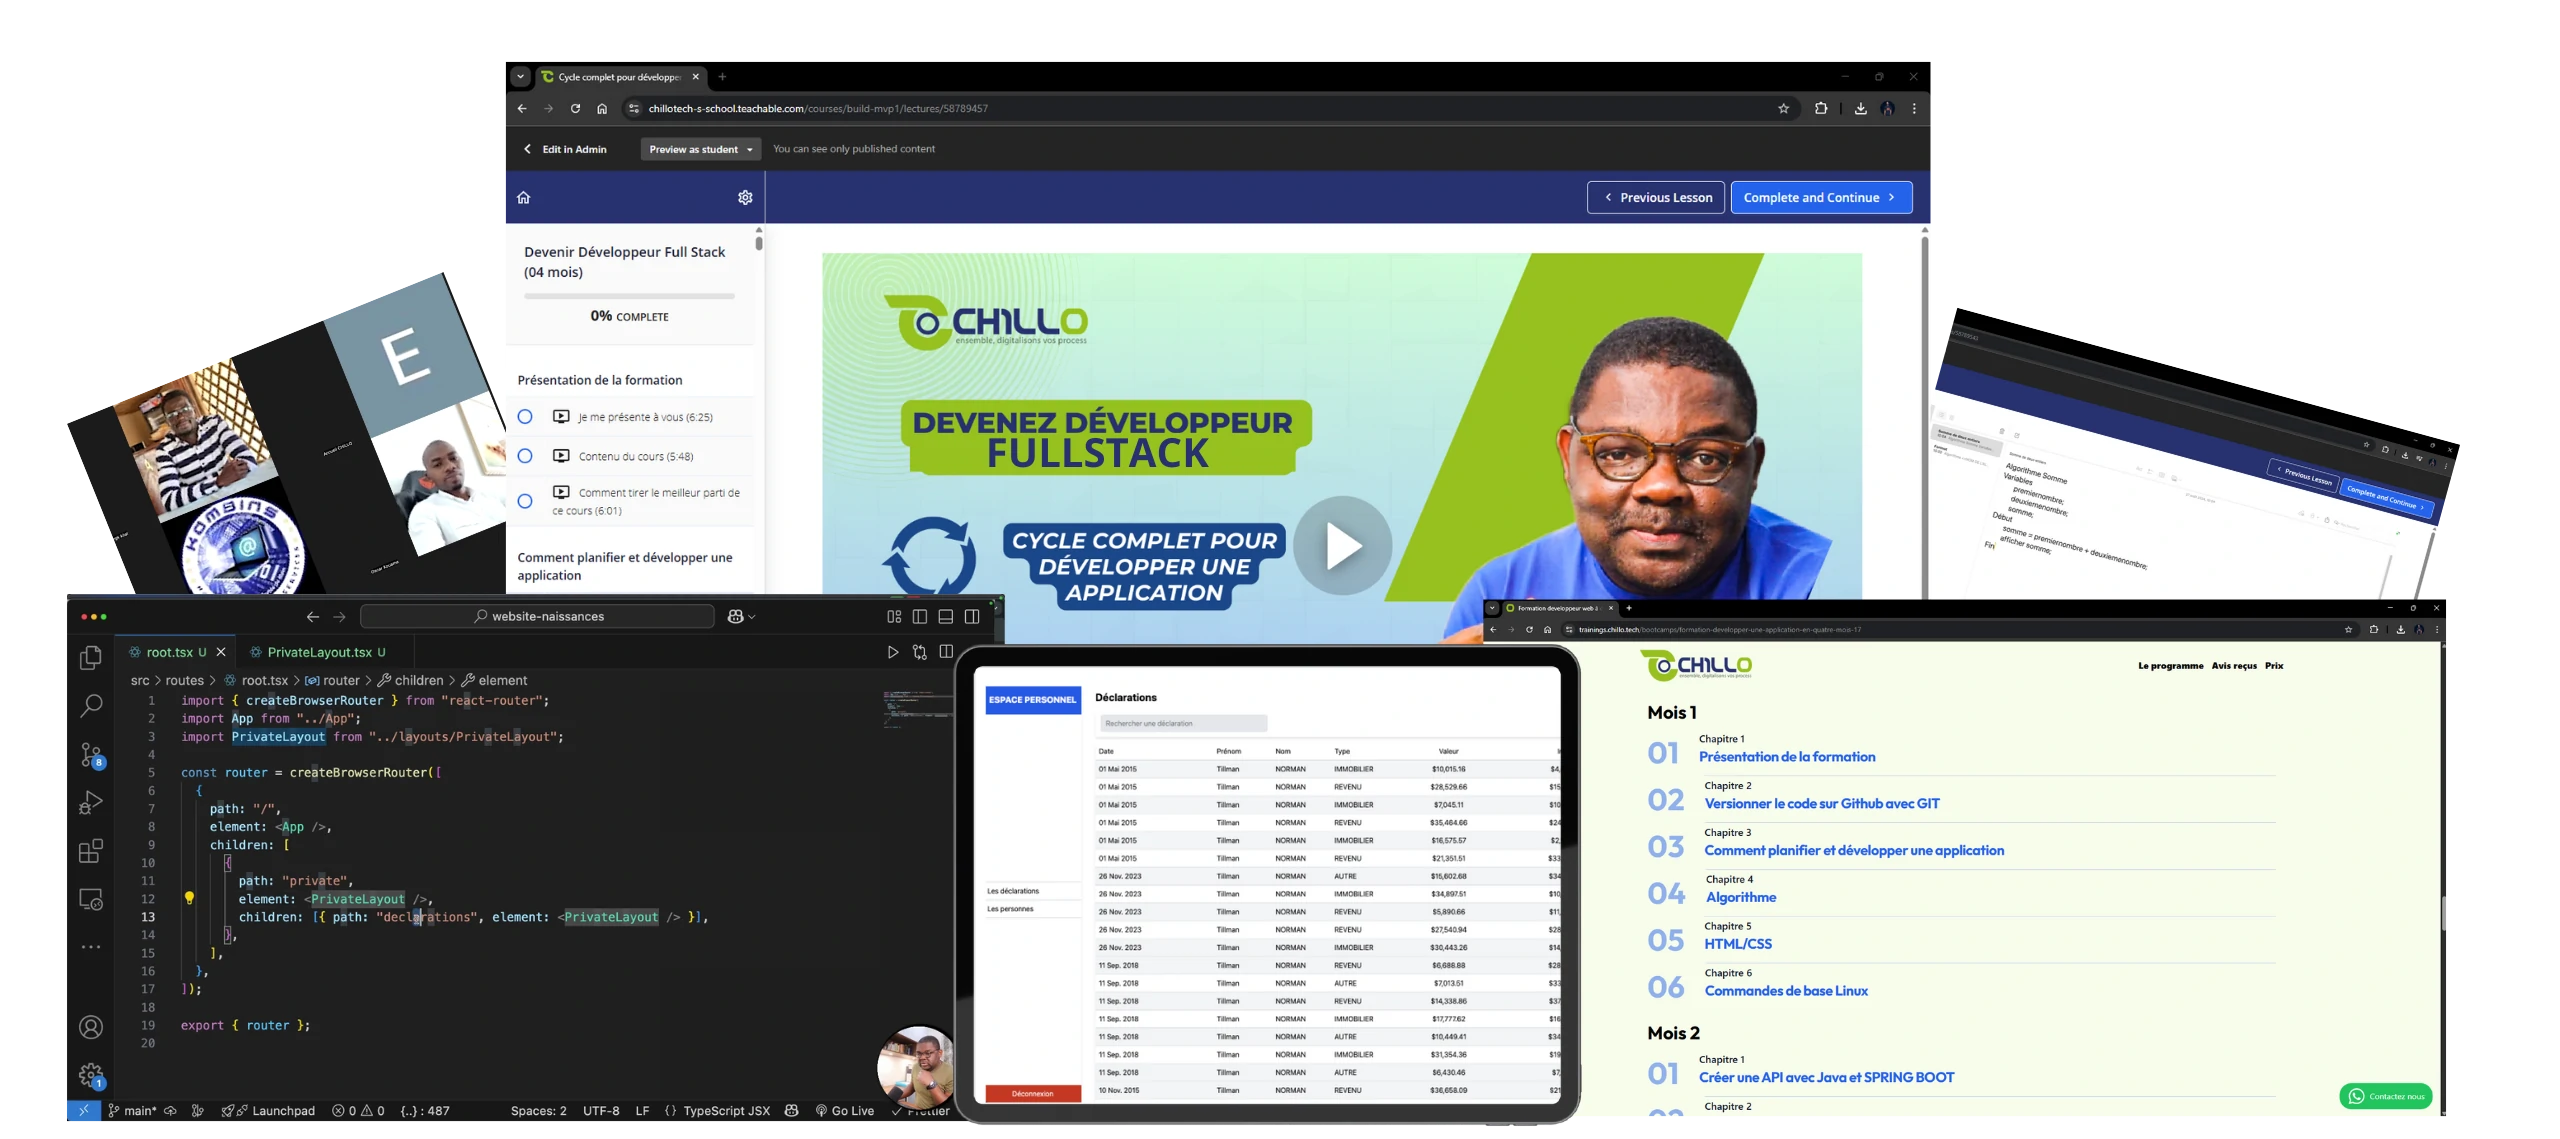Click the course progress bar
This screenshot has height=1139, width=2560.
pos(629,296)
